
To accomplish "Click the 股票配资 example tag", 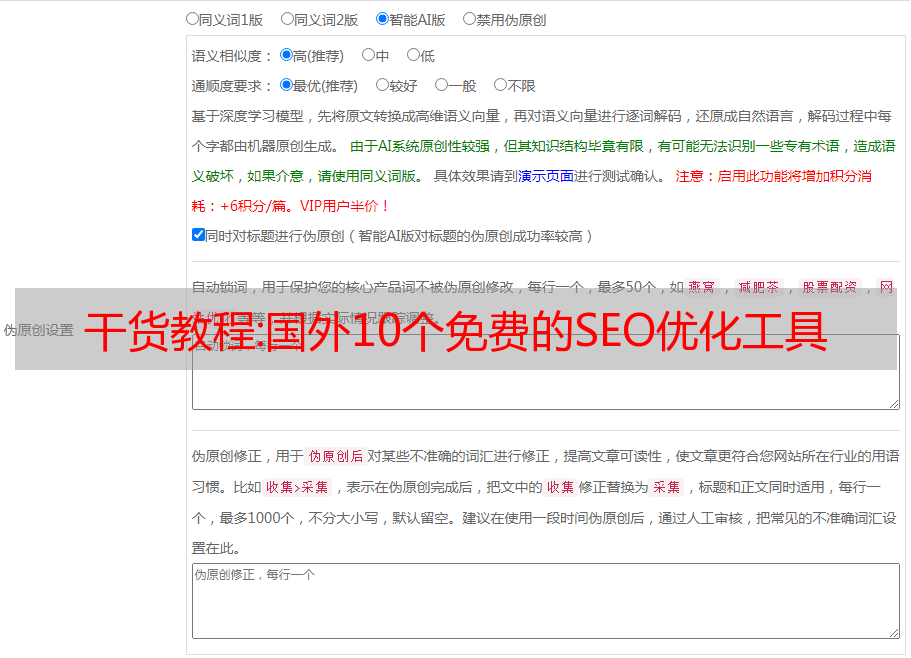I will click(830, 287).
